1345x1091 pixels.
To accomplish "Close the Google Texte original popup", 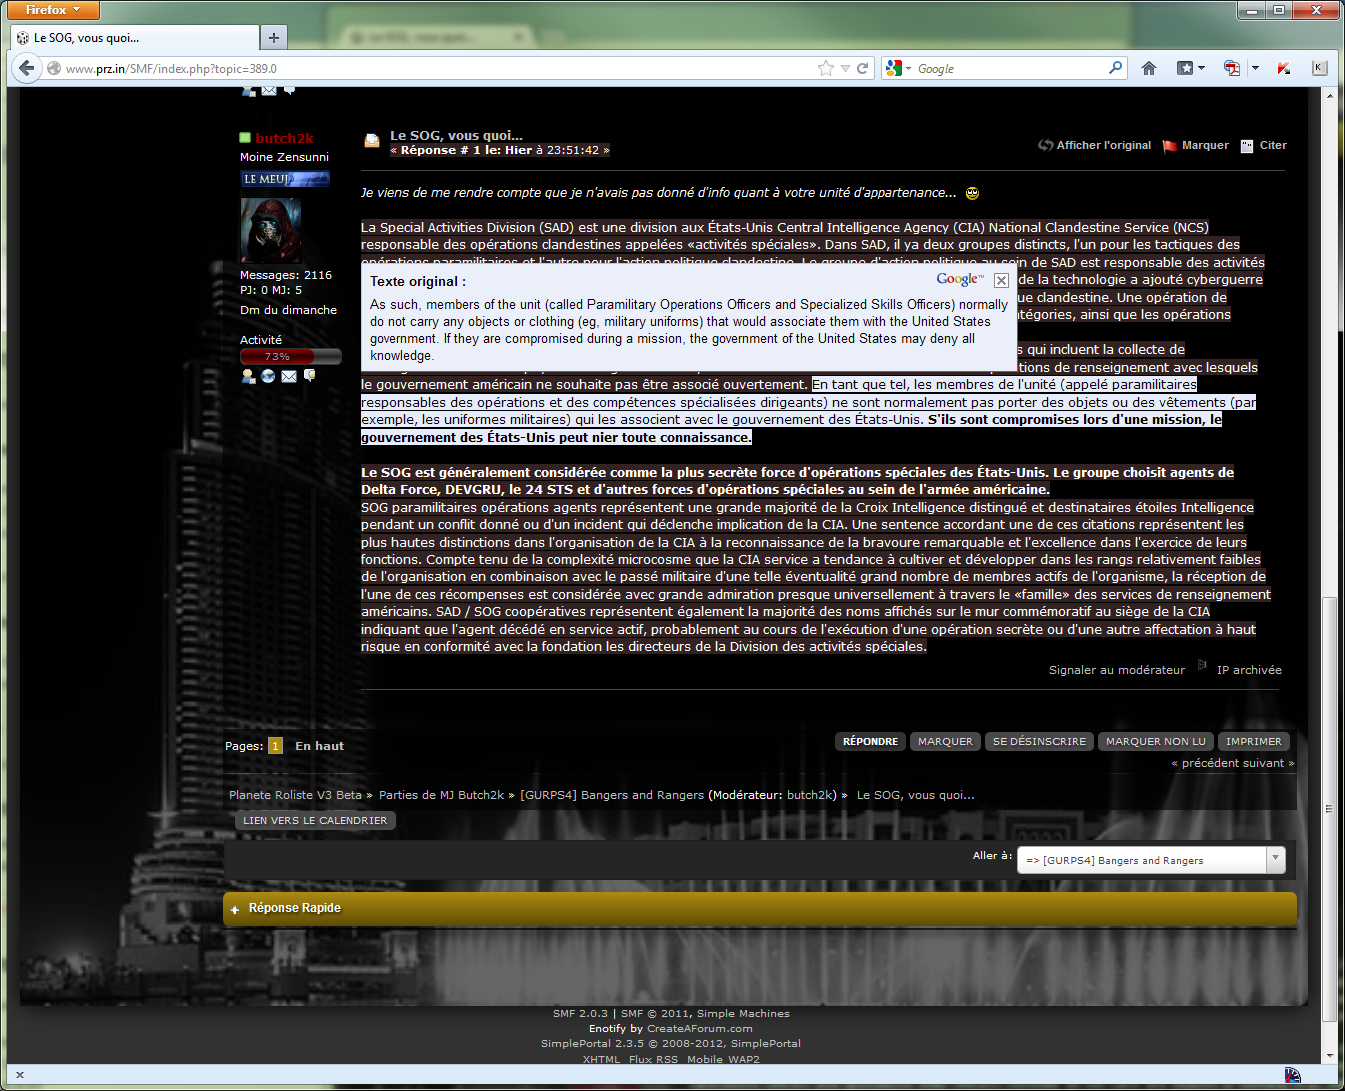I will click(1001, 280).
